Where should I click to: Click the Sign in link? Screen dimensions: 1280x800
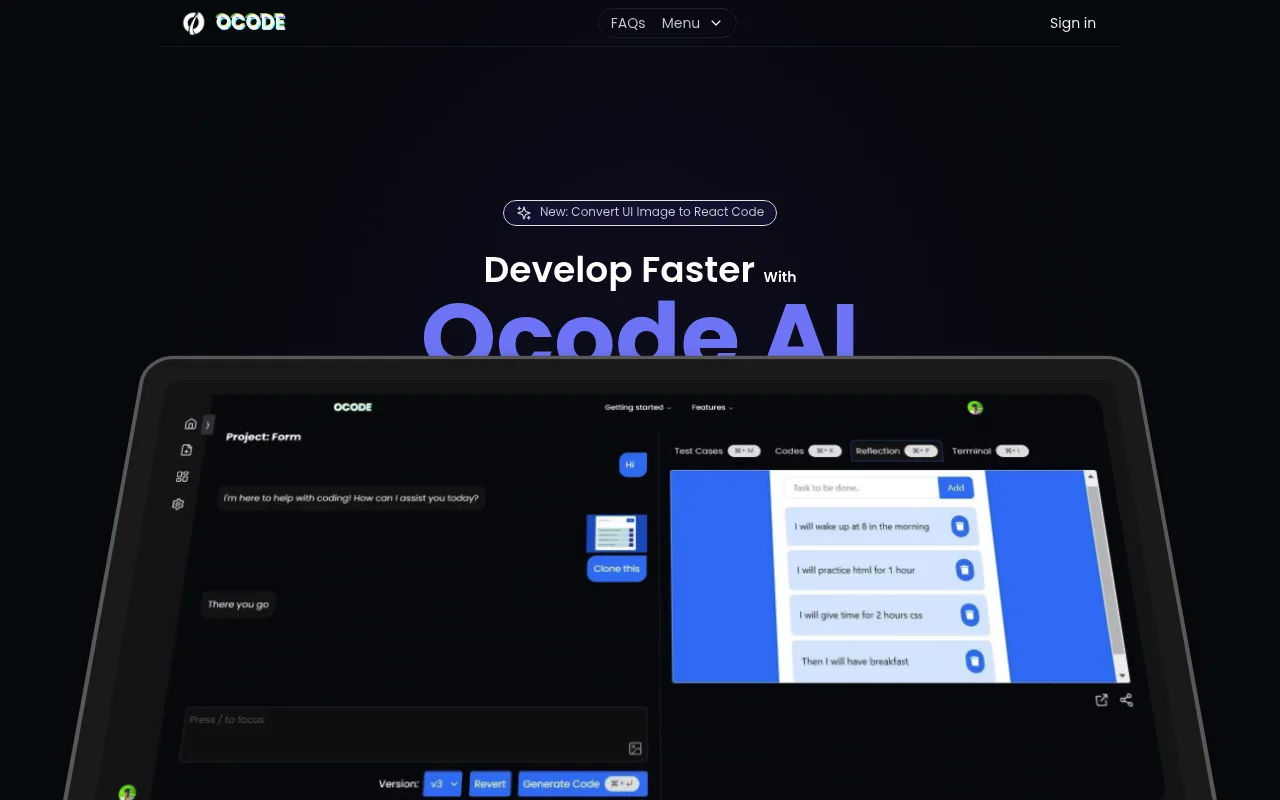pyautogui.click(x=1073, y=23)
